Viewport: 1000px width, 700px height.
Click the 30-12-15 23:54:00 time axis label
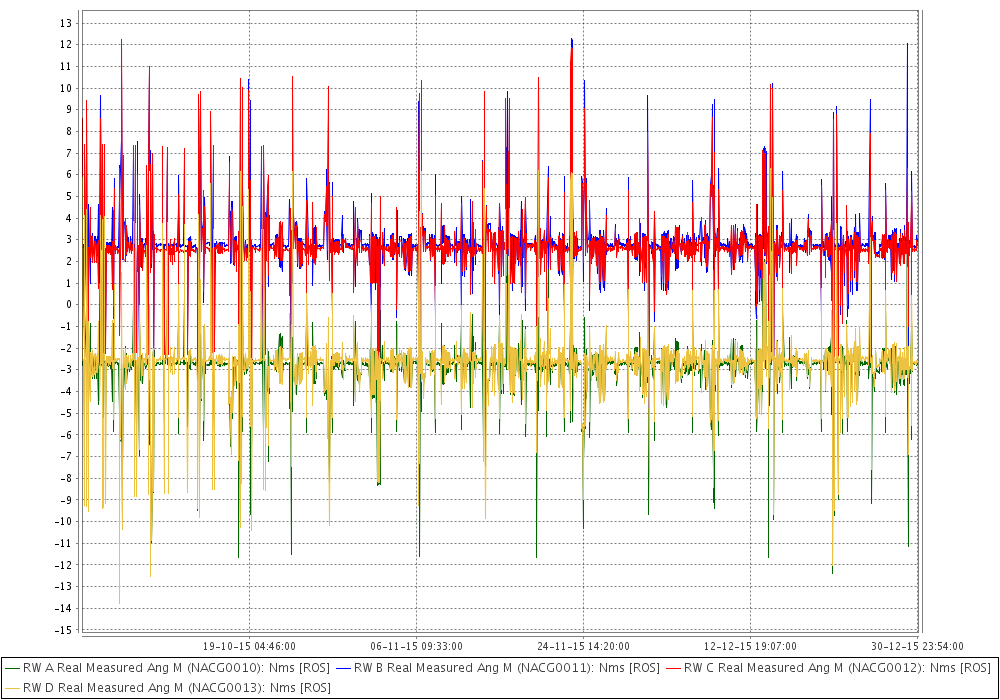click(917, 646)
